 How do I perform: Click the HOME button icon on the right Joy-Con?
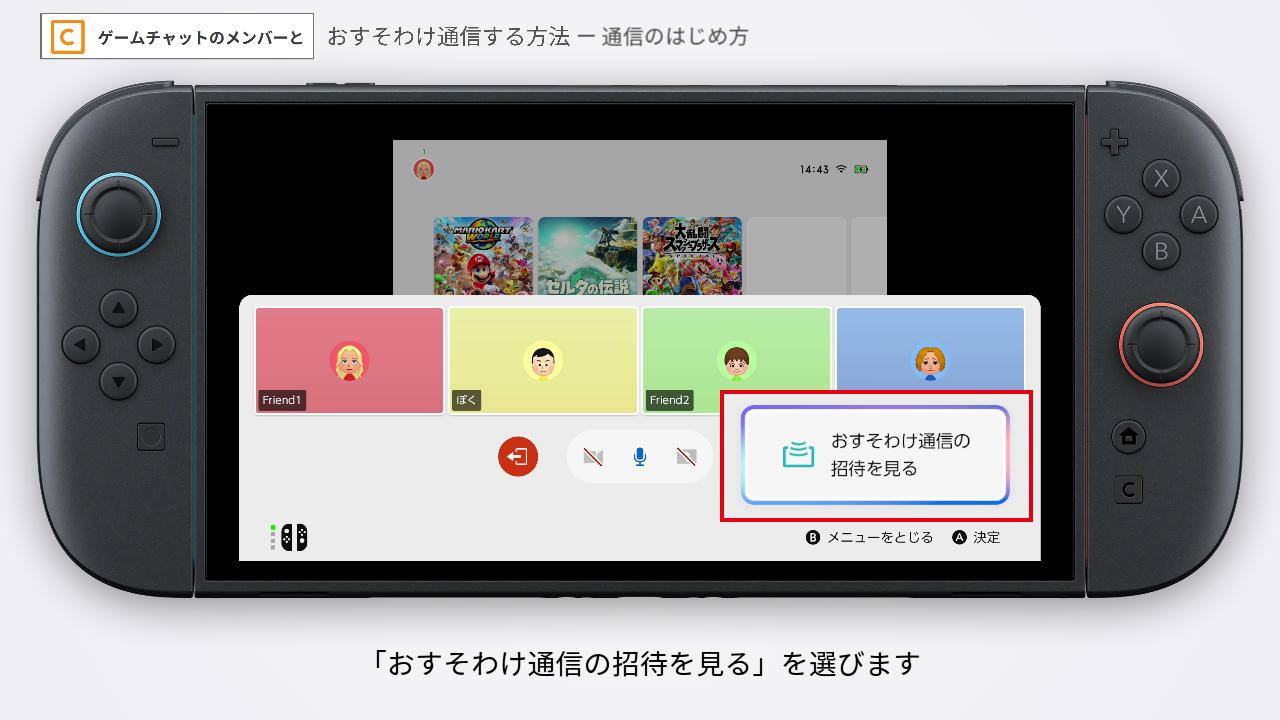coord(1130,437)
